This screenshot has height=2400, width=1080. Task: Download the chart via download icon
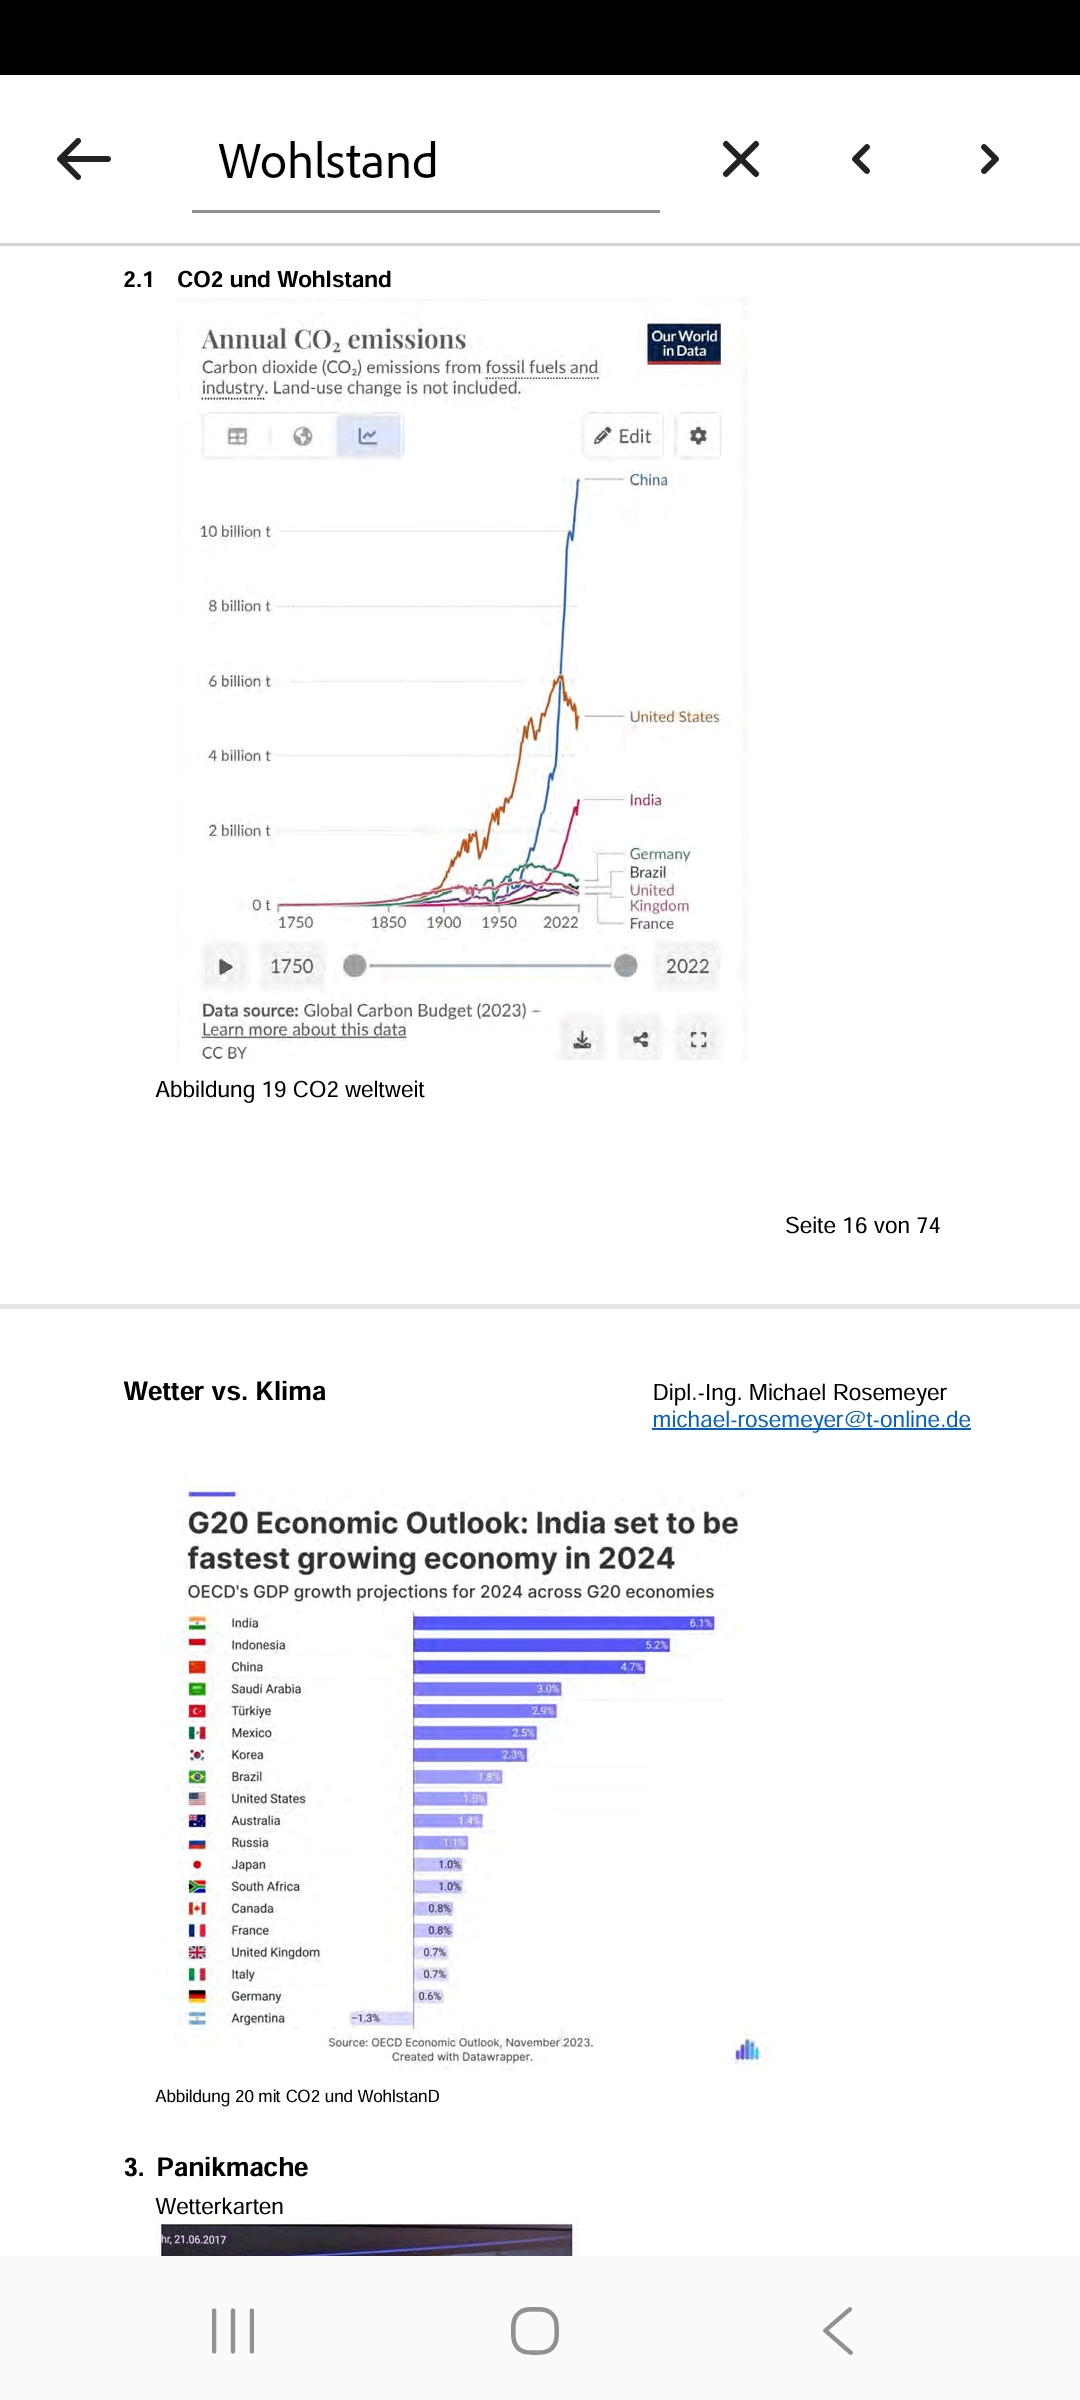[582, 1040]
